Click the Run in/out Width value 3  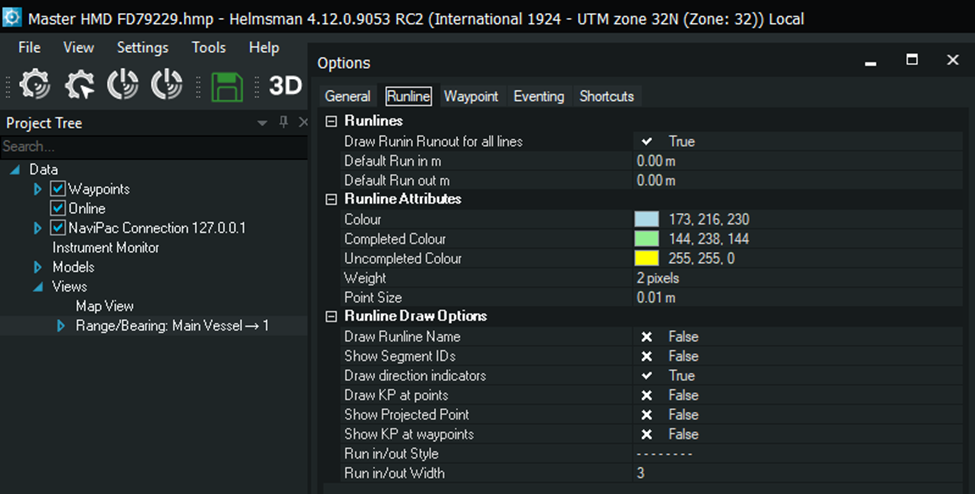(640, 473)
